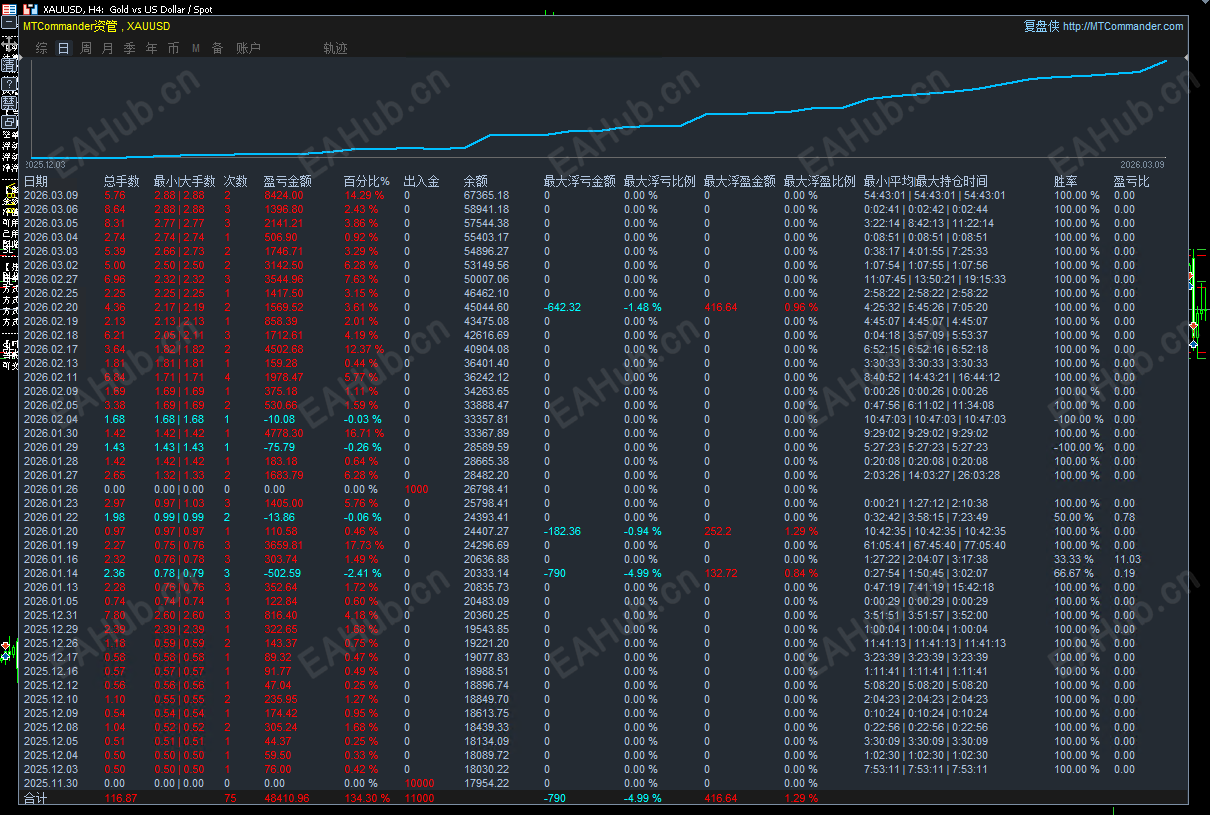The height and width of the screenshot is (815, 1210).
Task: Click the floating loss value -642.32
Action: [x=562, y=307]
